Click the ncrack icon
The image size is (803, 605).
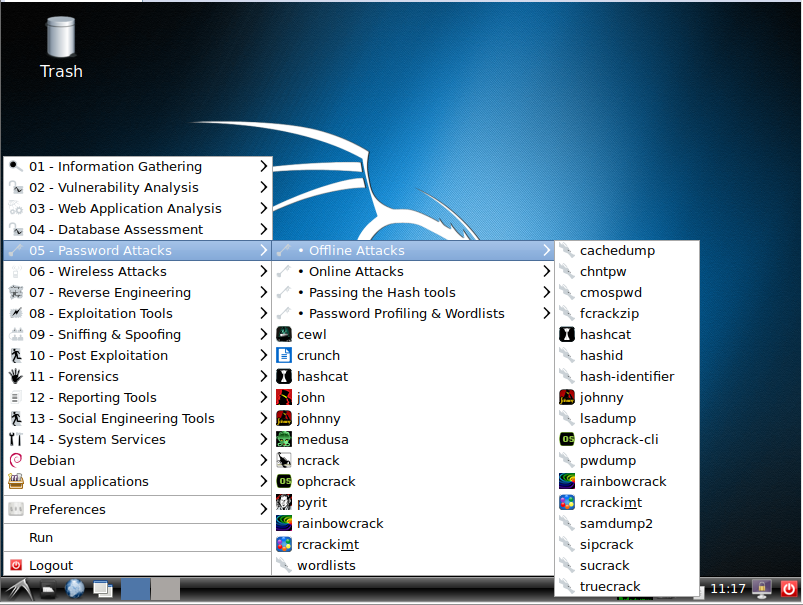click(x=284, y=461)
